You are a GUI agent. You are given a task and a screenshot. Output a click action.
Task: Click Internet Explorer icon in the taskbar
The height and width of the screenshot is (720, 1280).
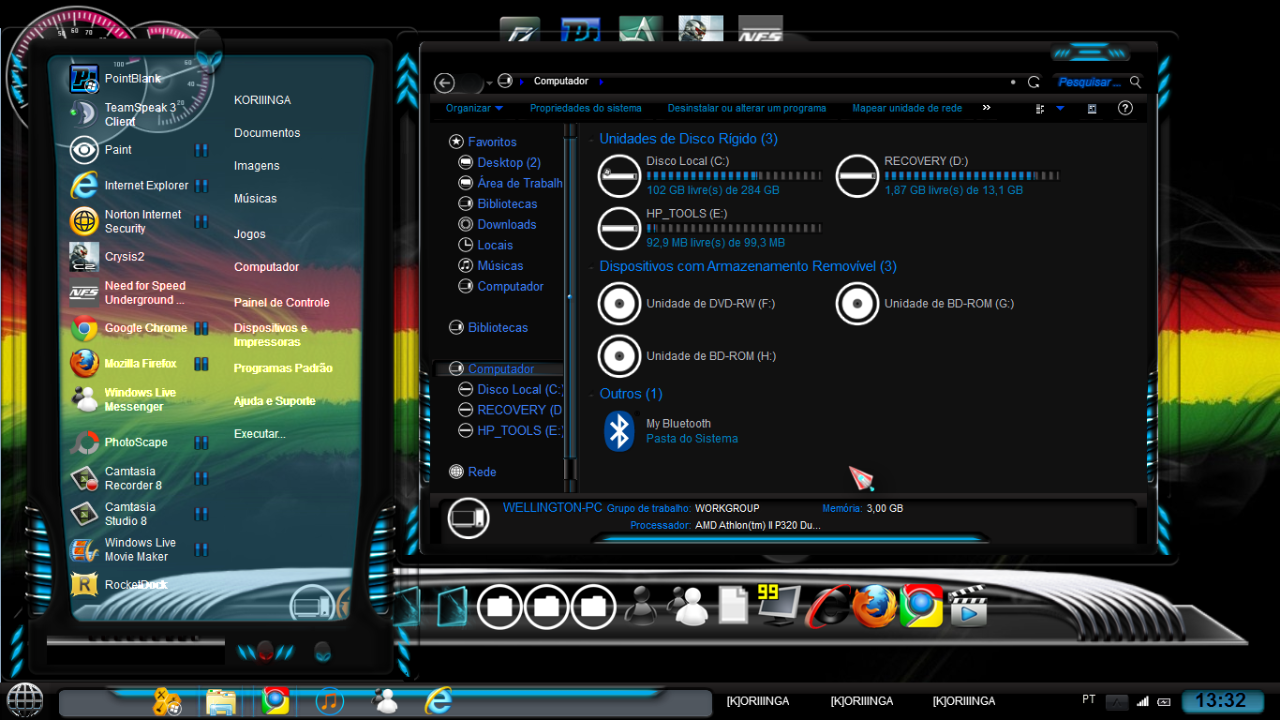(438, 701)
